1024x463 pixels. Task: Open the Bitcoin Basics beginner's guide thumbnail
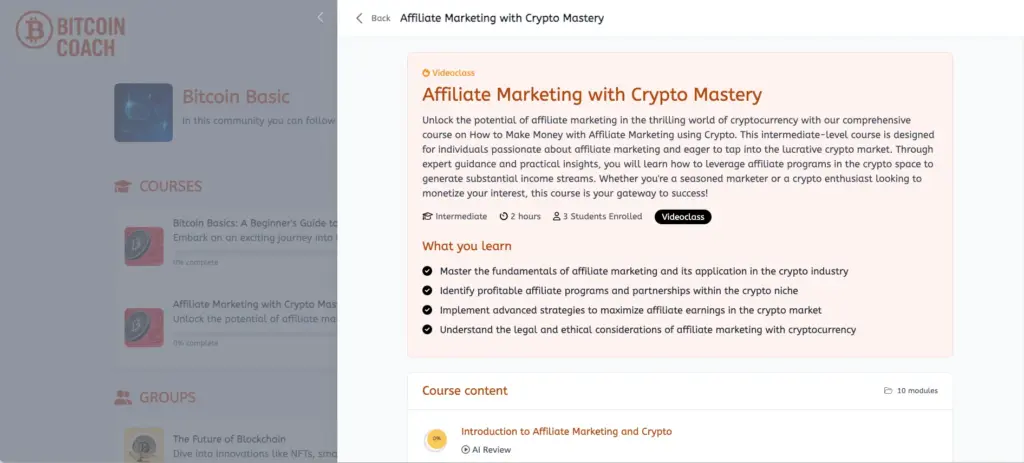pyautogui.click(x=144, y=246)
